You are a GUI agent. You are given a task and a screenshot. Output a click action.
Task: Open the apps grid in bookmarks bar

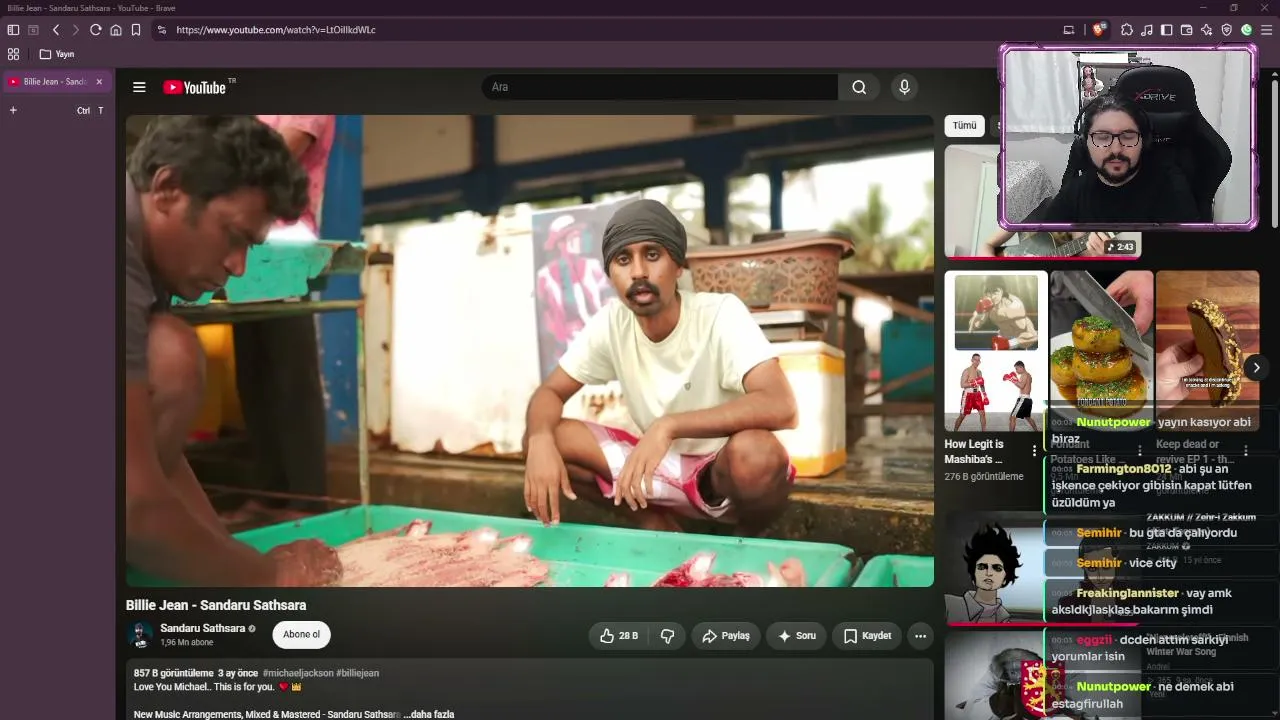point(13,54)
